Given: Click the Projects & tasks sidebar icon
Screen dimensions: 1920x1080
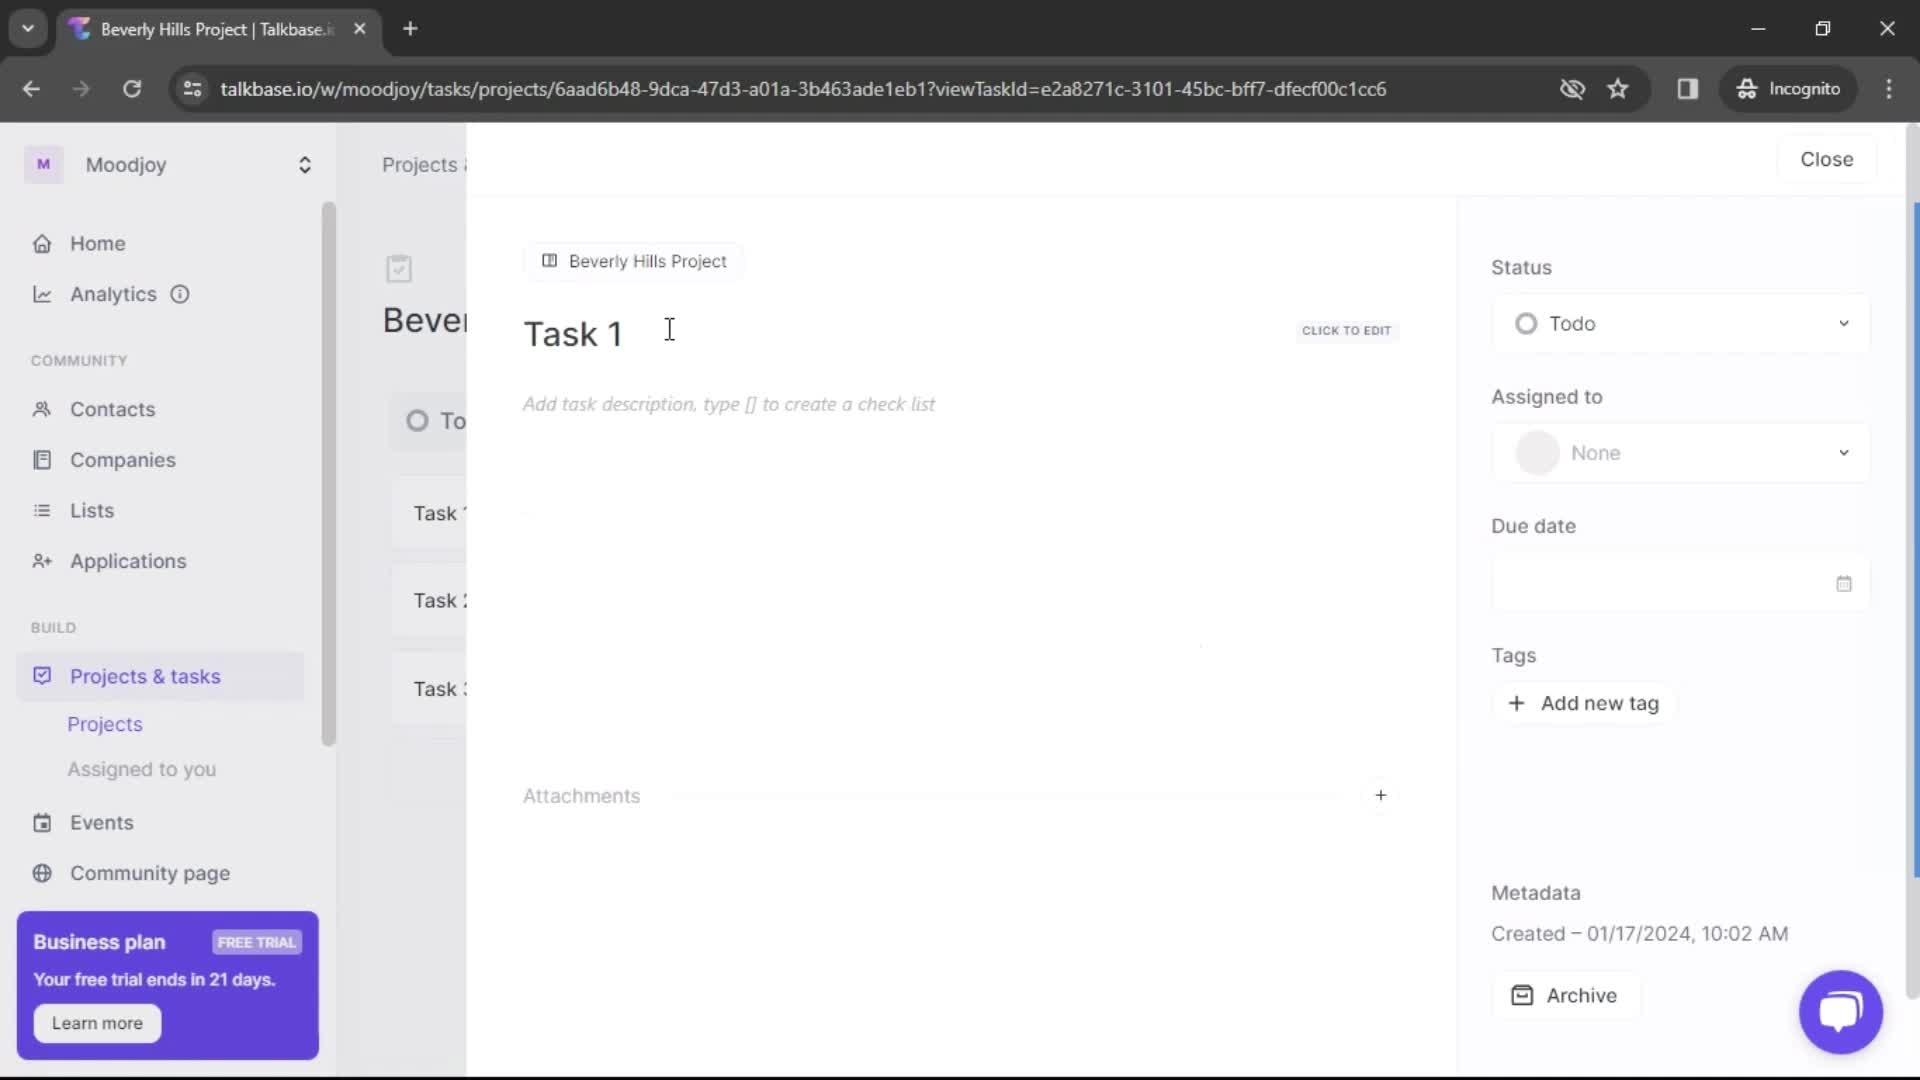Looking at the screenshot, I should click(x=42, y=674).
